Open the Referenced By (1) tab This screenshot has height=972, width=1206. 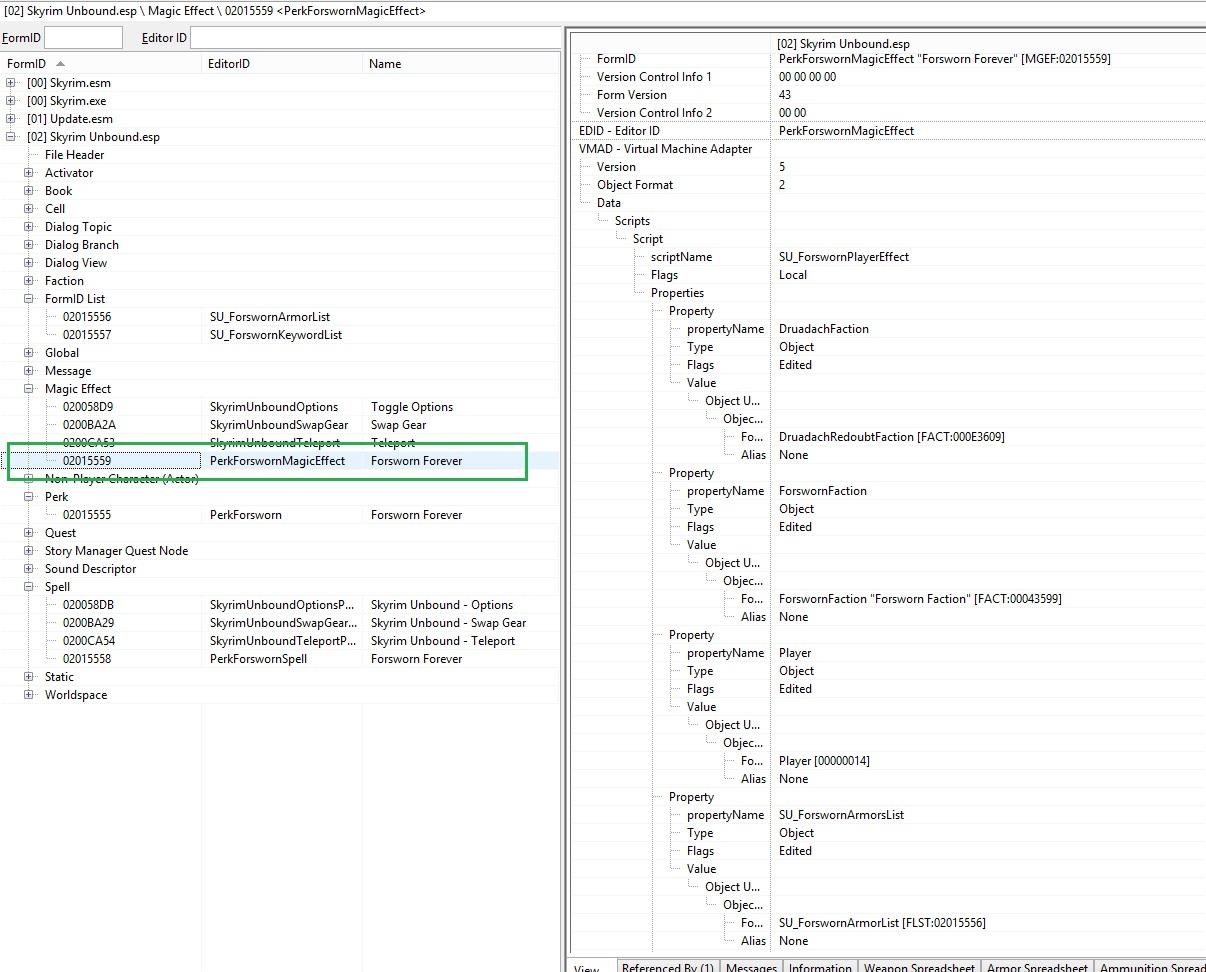(667, 966)
